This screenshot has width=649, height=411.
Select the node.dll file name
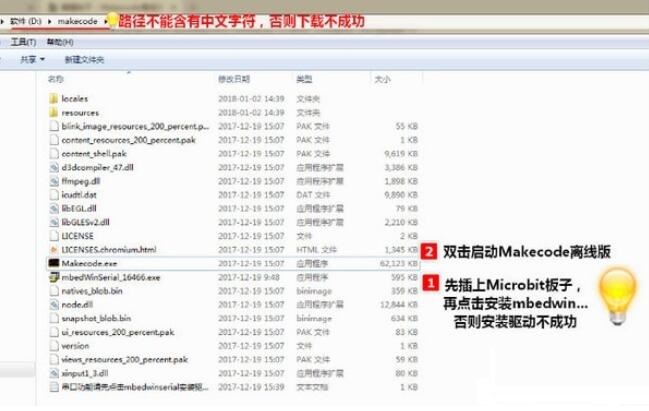coord(77,305)
